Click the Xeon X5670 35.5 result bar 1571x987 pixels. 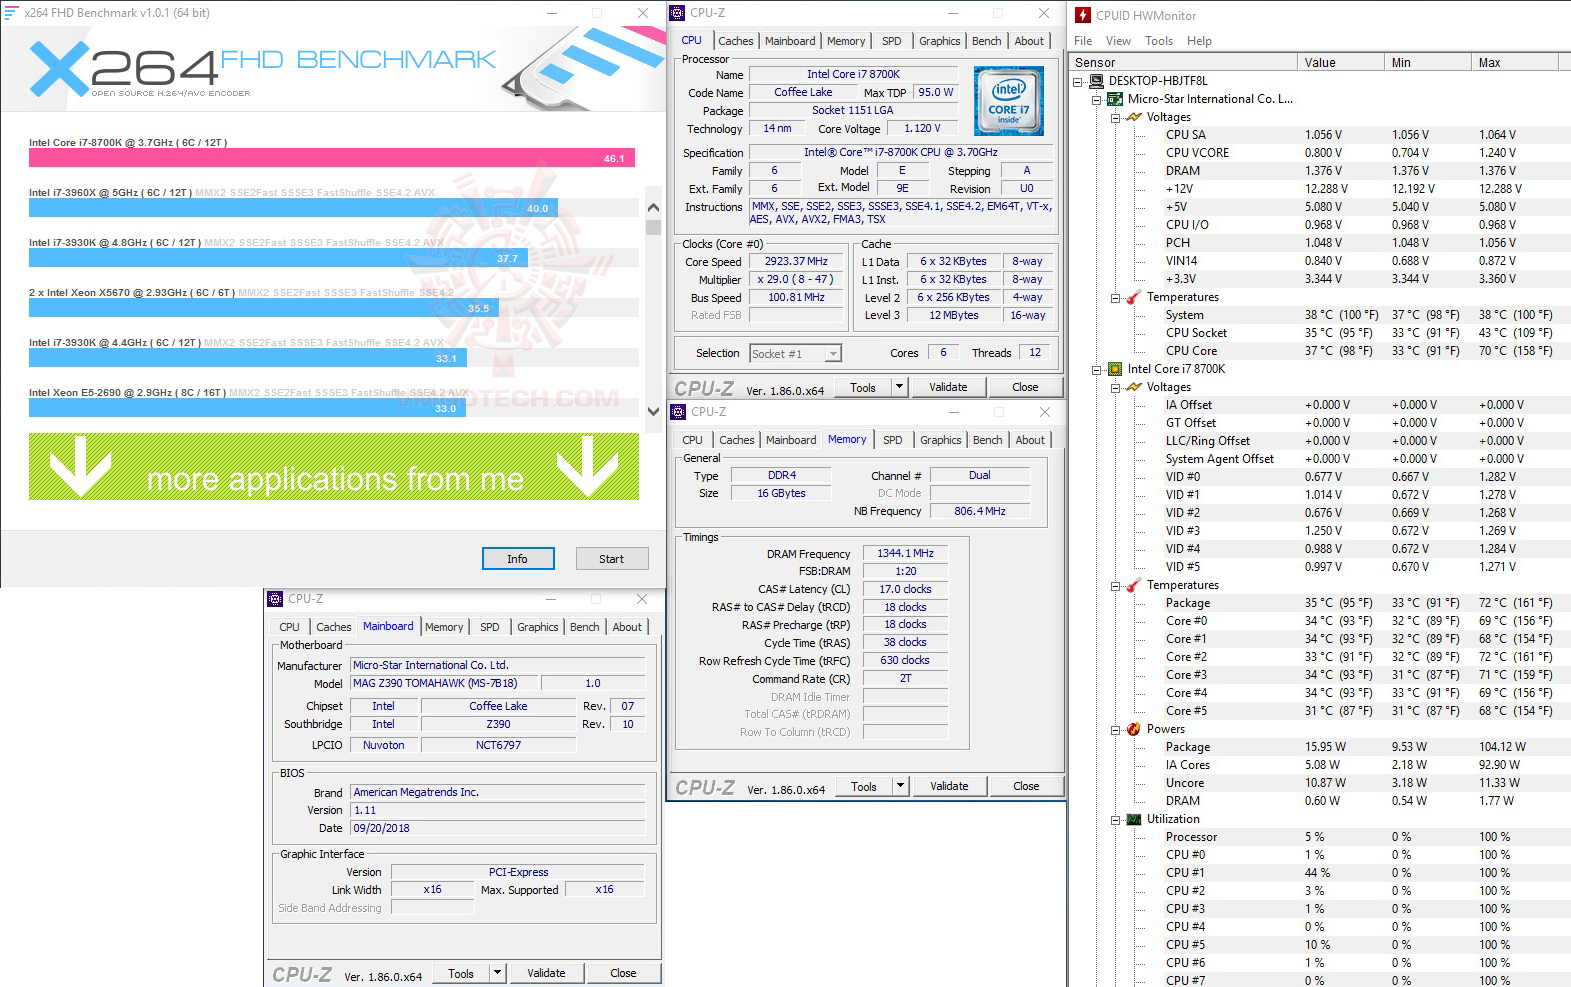coord(263,308)
